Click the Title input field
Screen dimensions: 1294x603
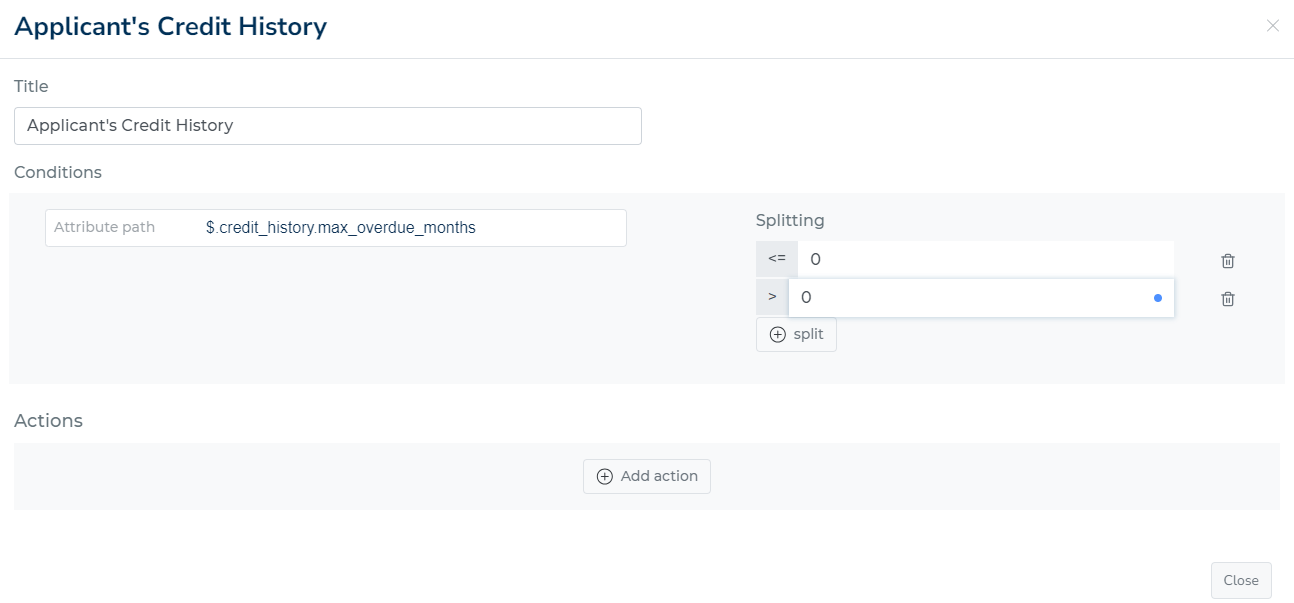[x=328, y=126]
